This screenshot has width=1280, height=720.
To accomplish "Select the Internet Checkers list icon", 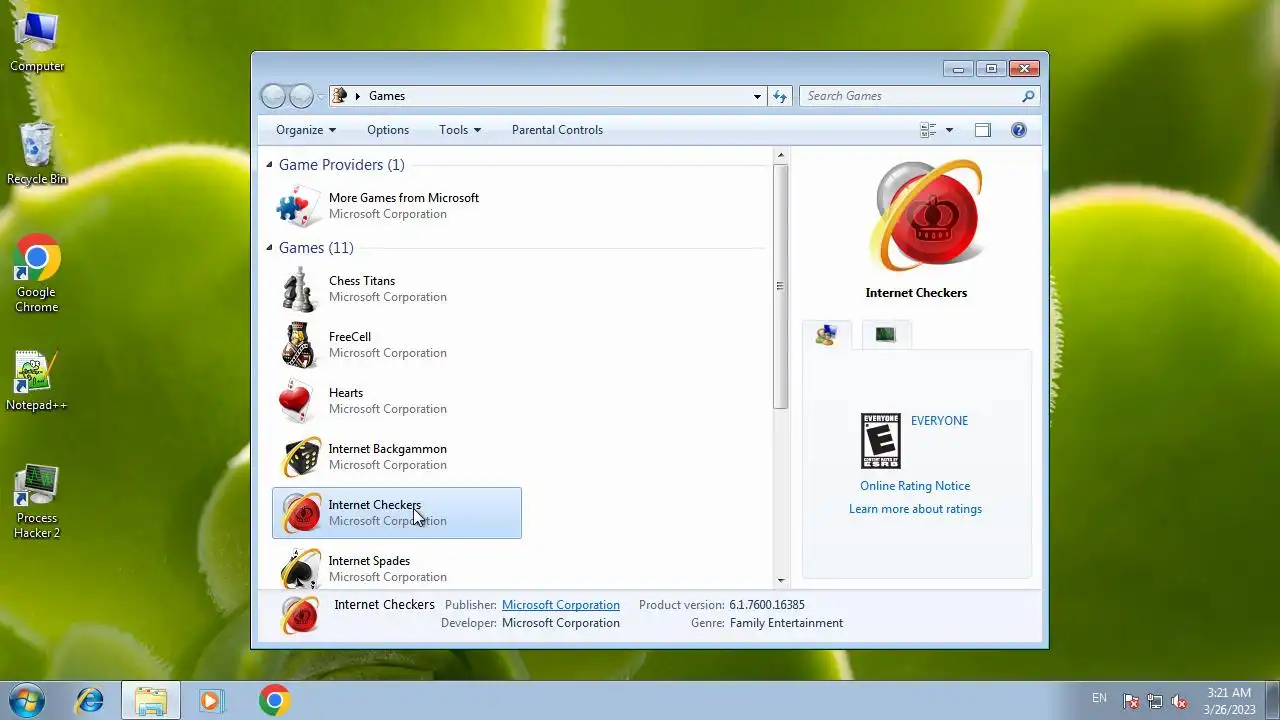I will tap(299, 513).
